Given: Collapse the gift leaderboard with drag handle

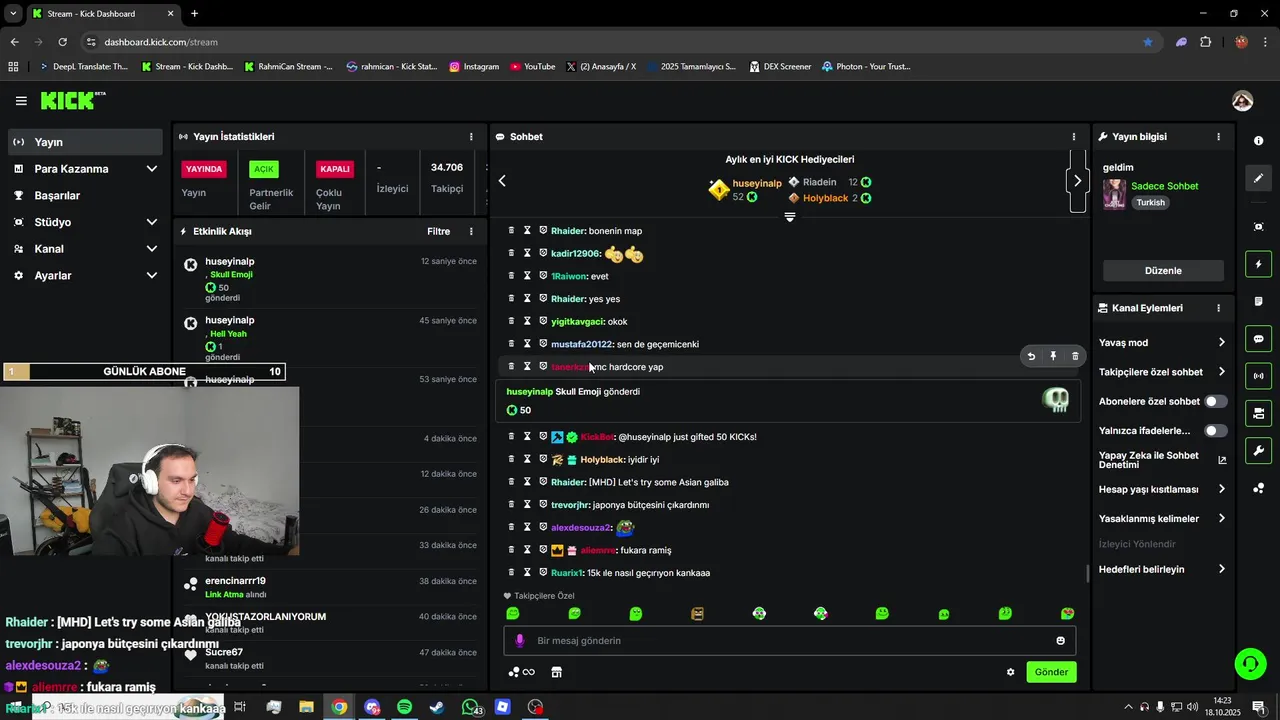Looking at the screenshot, I should (x=790, y=217).
